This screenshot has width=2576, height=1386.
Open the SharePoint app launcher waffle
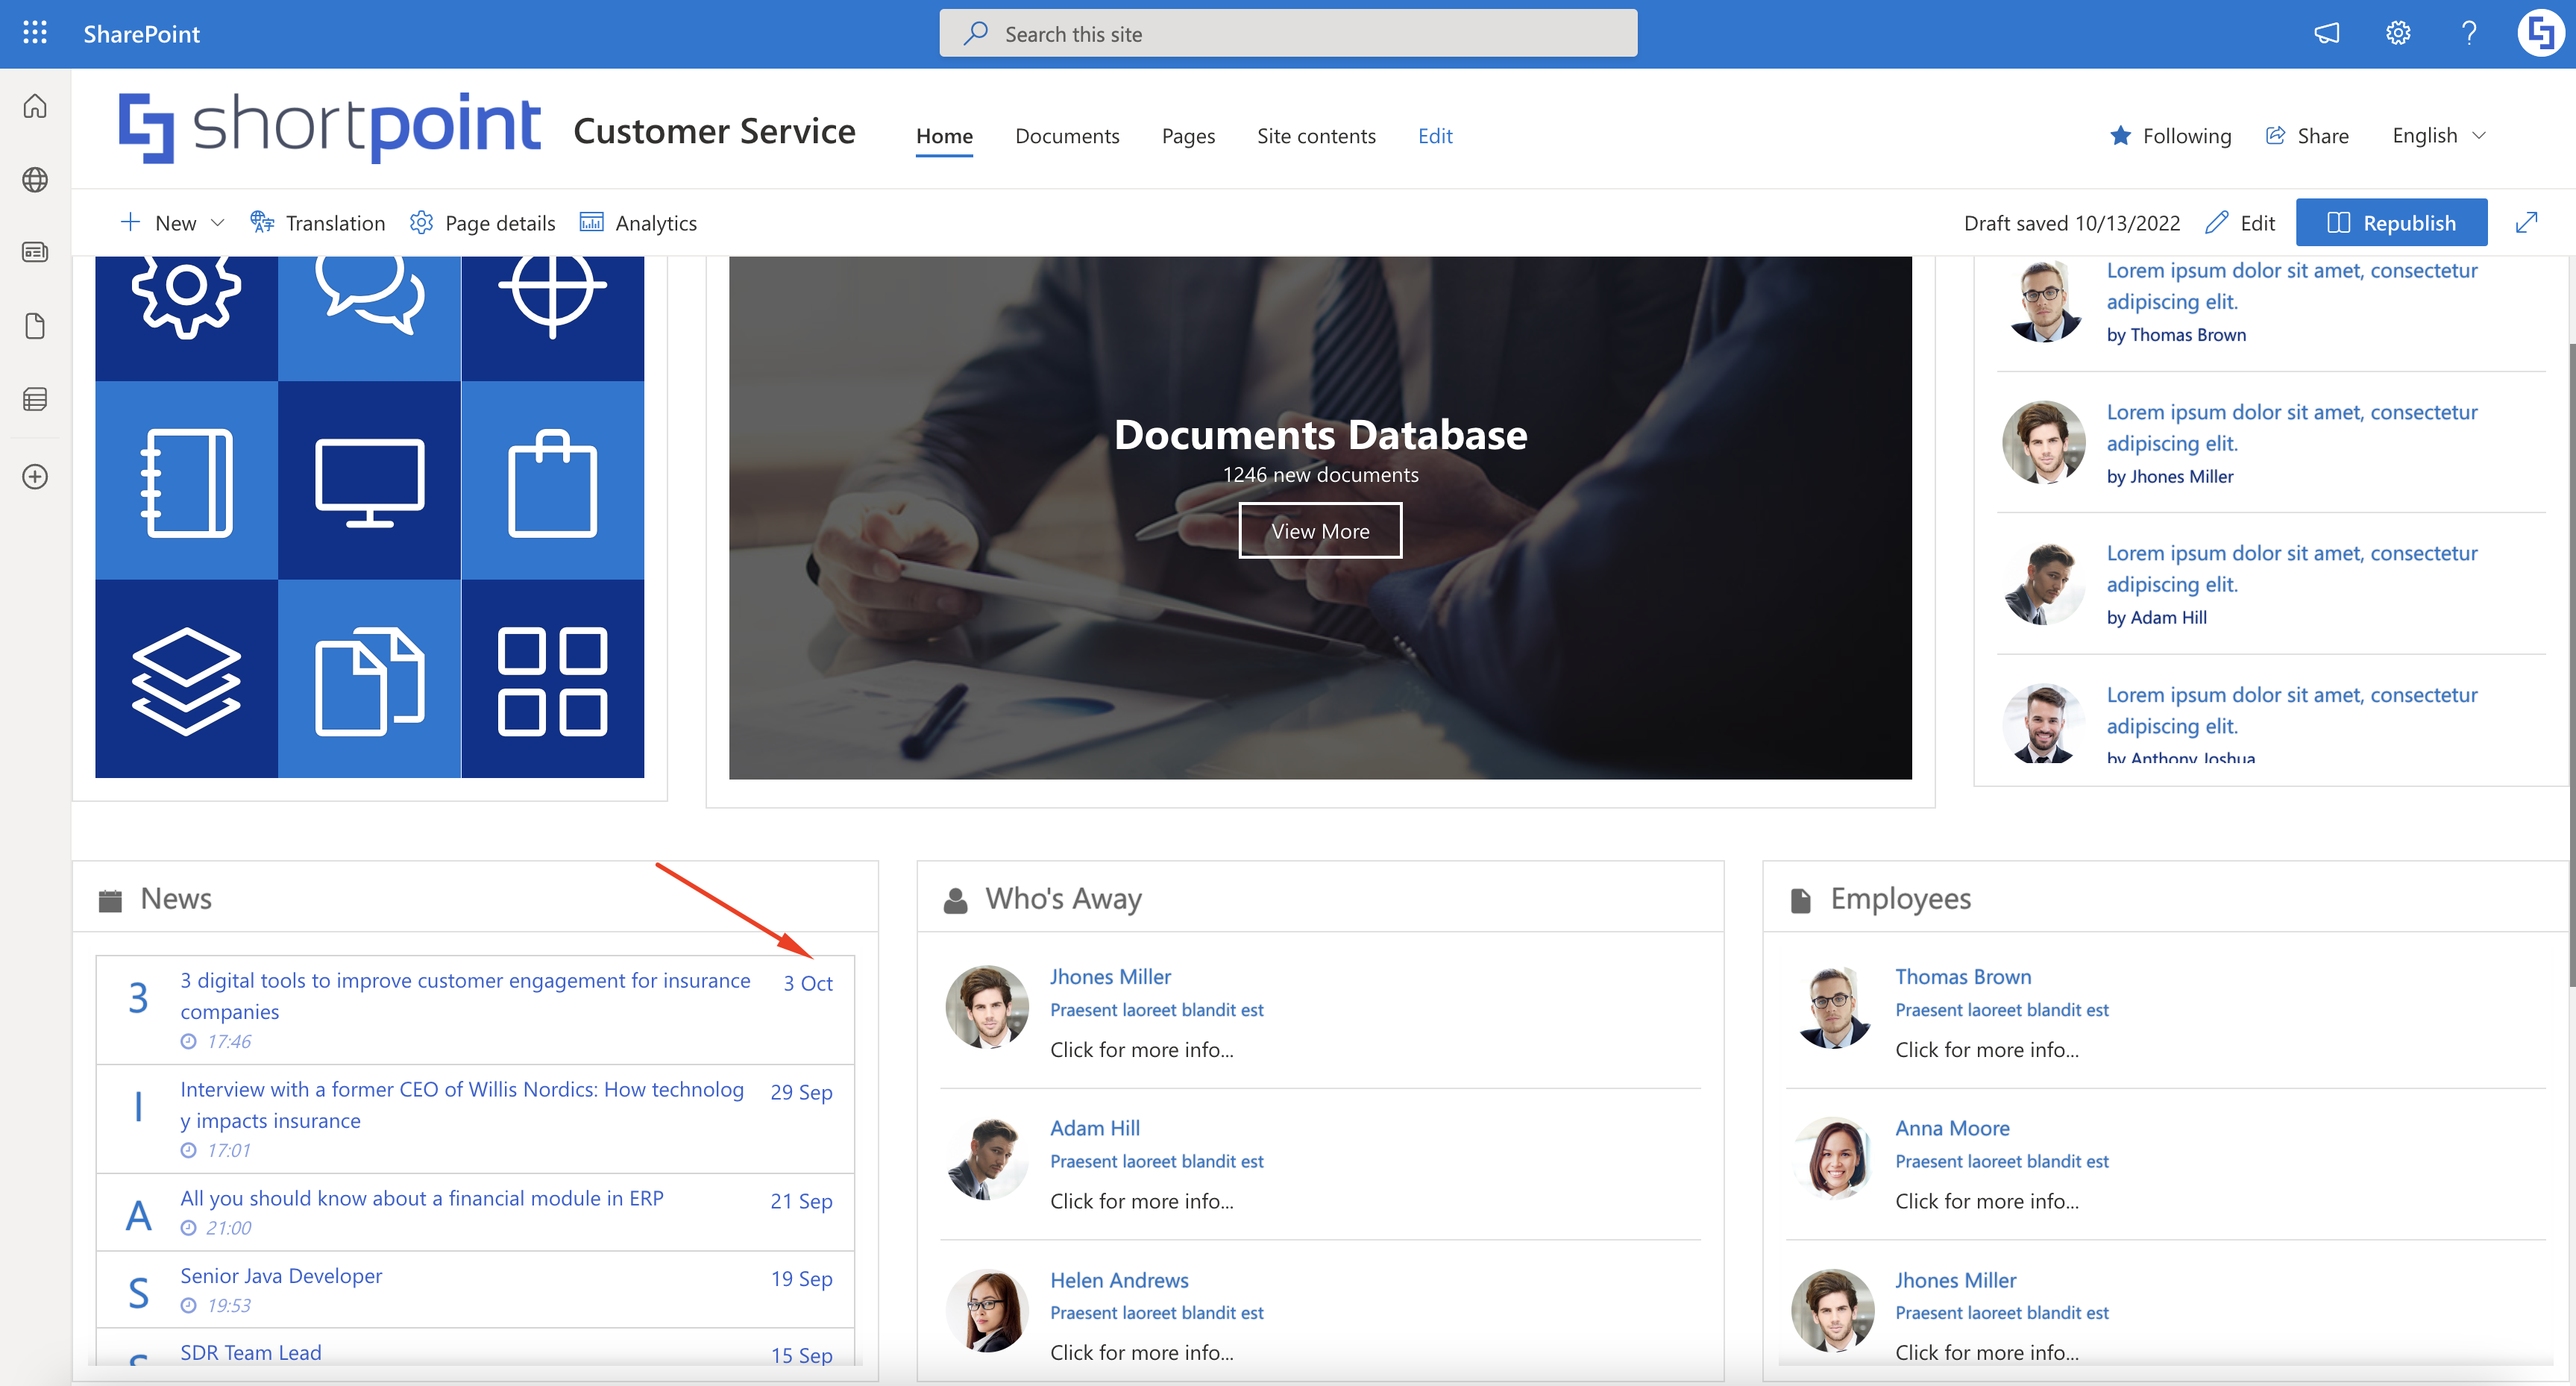(35, 33)
